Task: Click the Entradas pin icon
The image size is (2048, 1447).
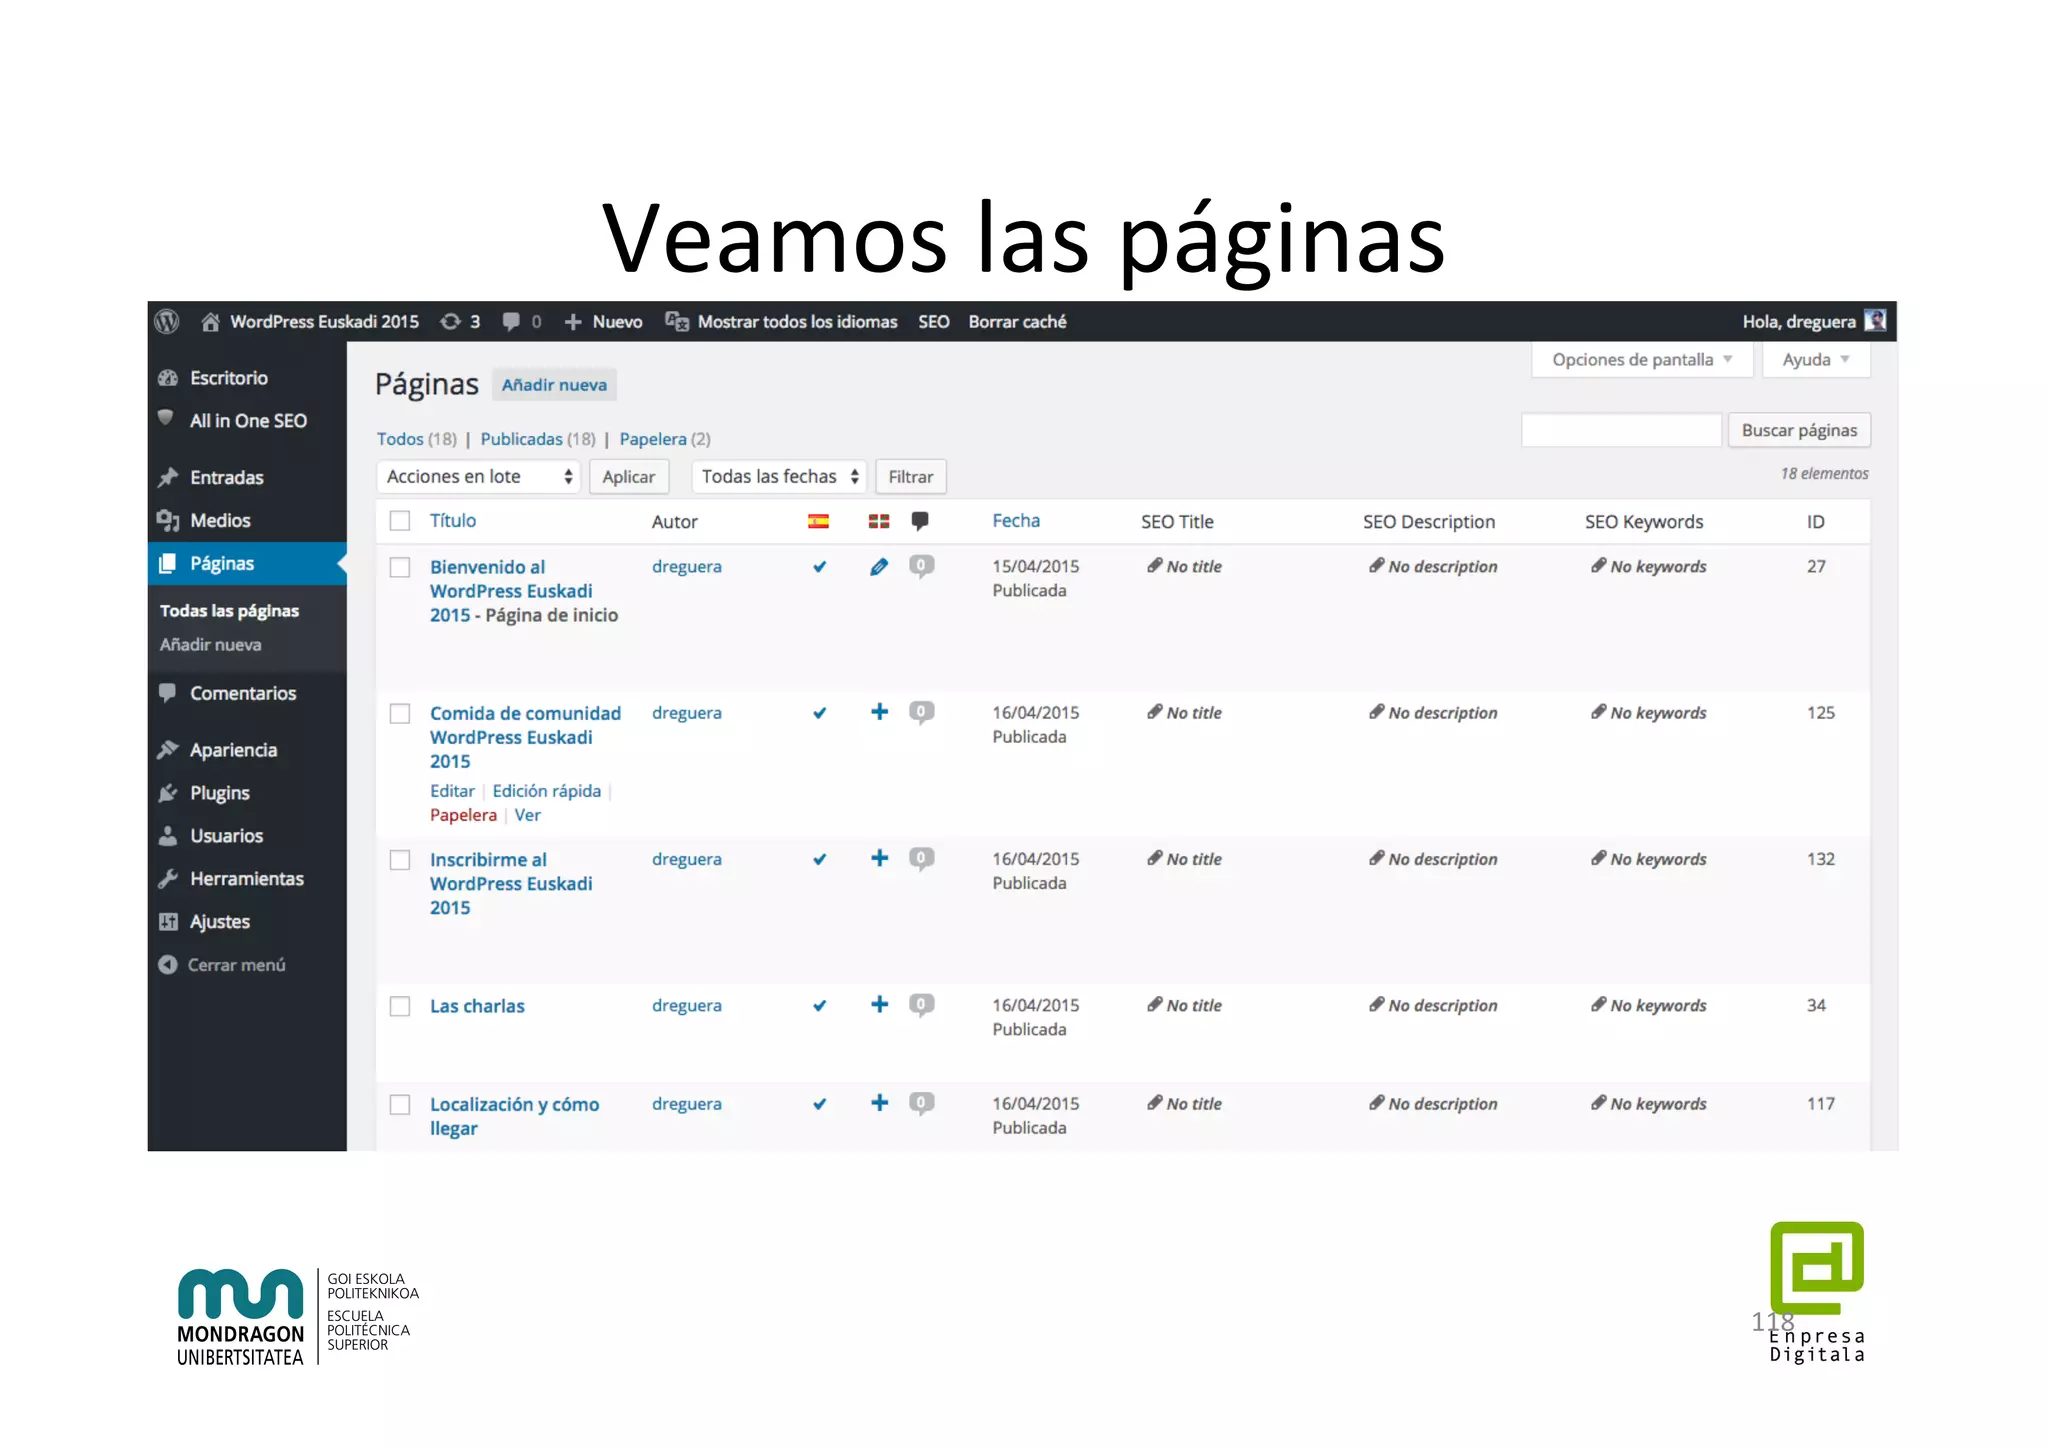Action: click(168, 477)
